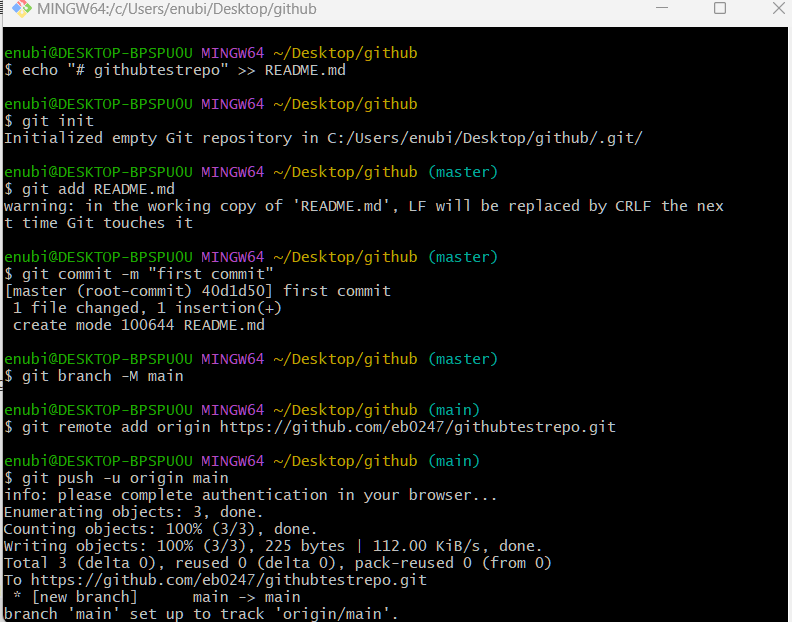Minimize the MINGW64 terminal window
Viewport: 792px width, 622px height.
tap(662, 8)
